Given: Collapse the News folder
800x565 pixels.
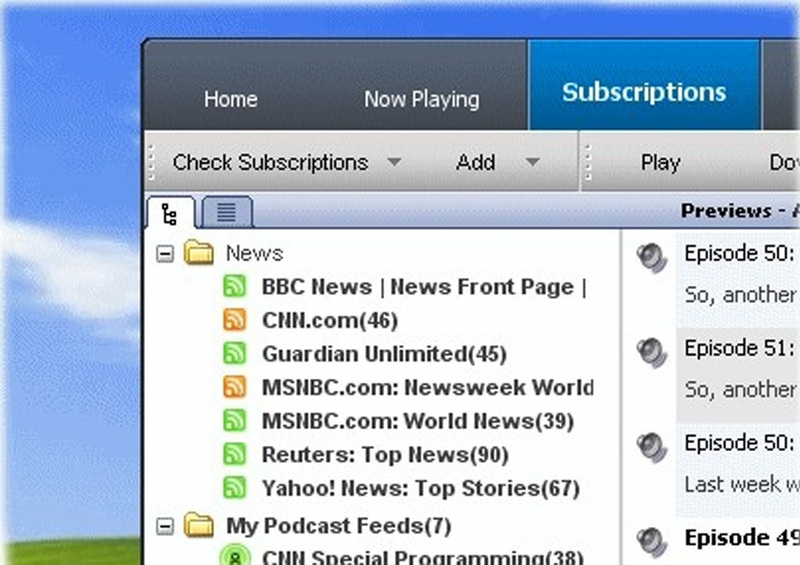Looking at the screenshot, I should point(165,254).
